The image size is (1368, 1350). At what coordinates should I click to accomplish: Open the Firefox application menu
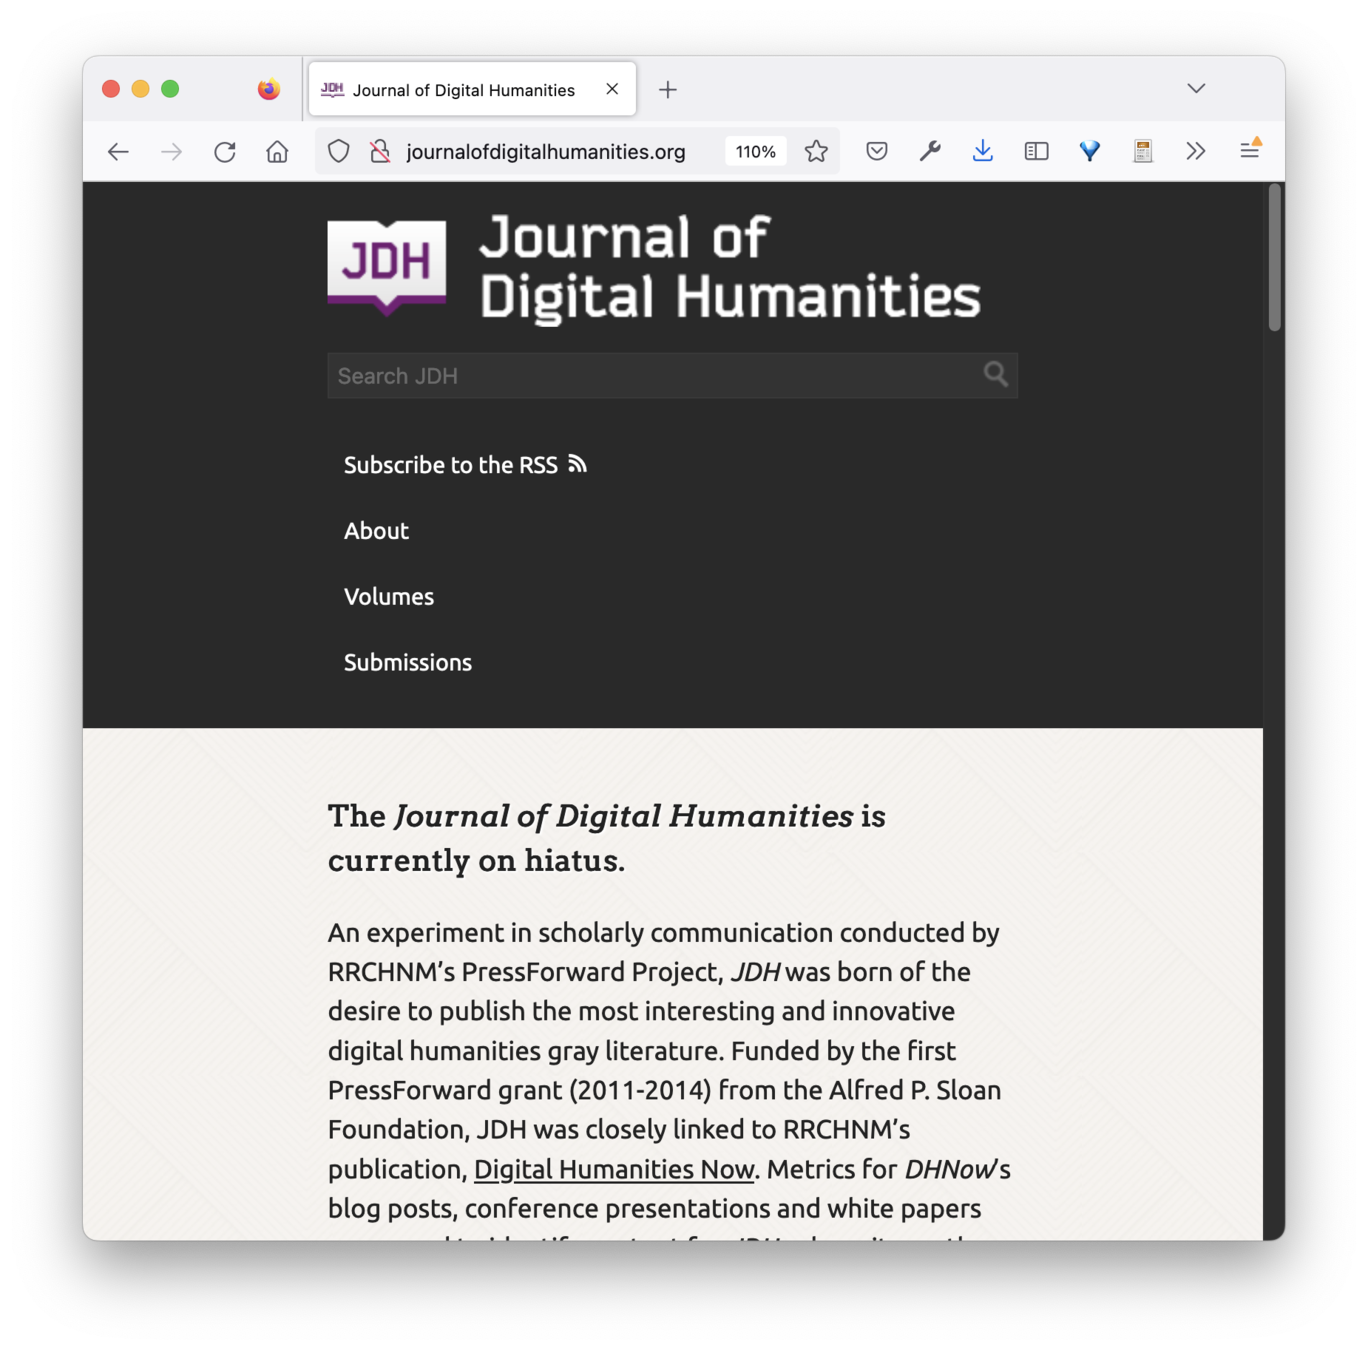(1250, 150)
